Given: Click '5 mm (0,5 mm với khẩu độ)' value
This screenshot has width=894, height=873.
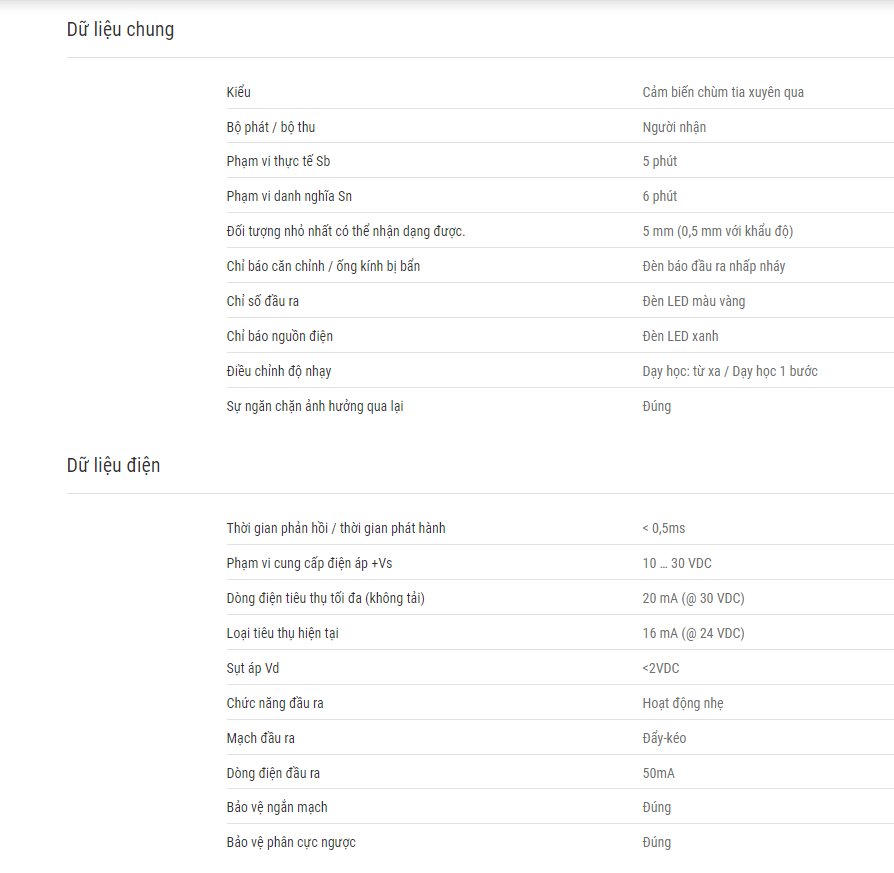Looking at the screenshot, I should tap(718, 231).
